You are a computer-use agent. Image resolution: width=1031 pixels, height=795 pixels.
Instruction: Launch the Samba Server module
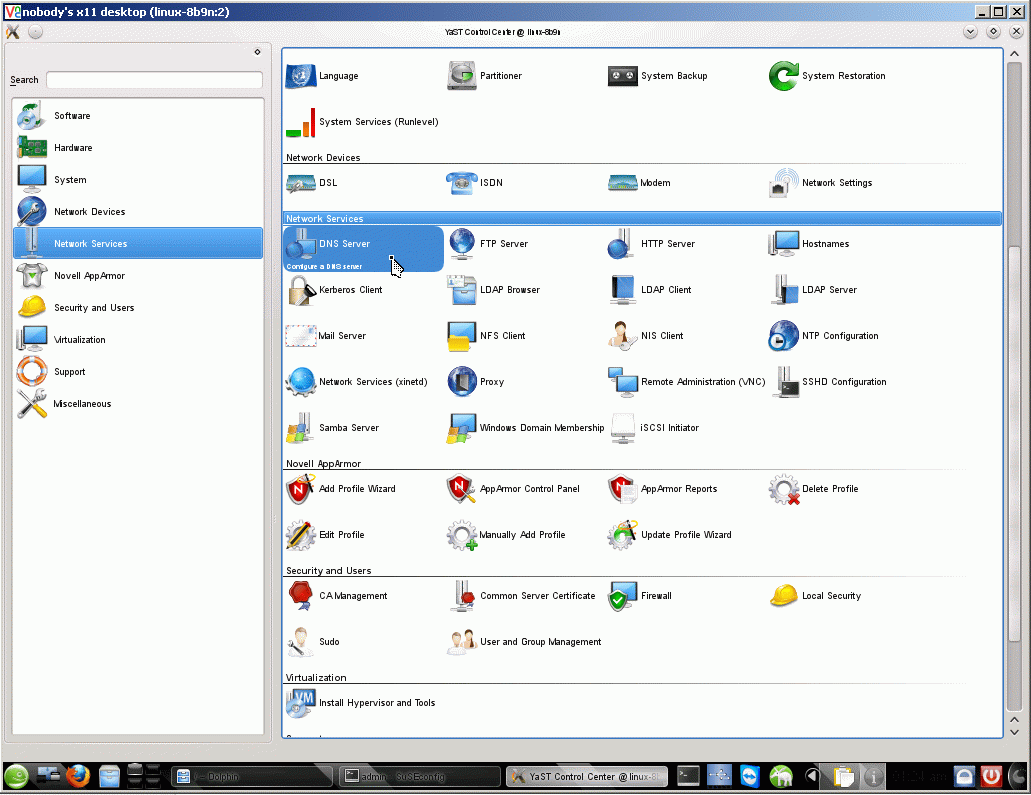point(333,428)
